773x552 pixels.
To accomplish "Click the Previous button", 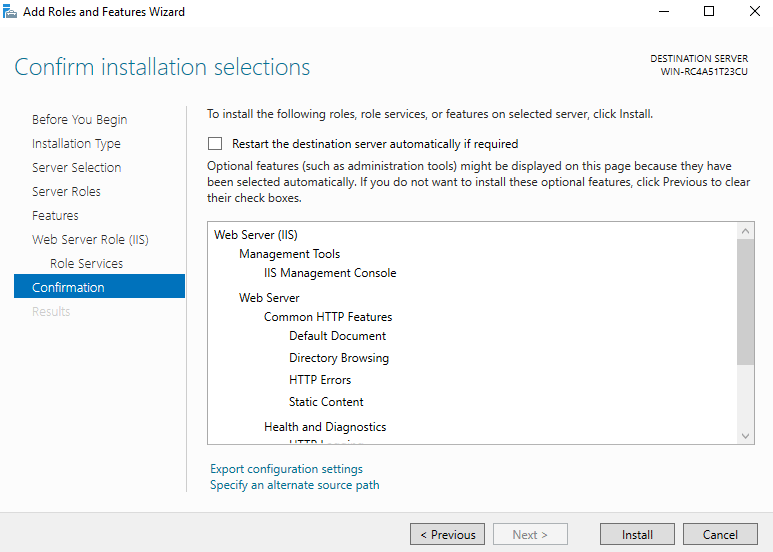I will [x=447, y=535].
